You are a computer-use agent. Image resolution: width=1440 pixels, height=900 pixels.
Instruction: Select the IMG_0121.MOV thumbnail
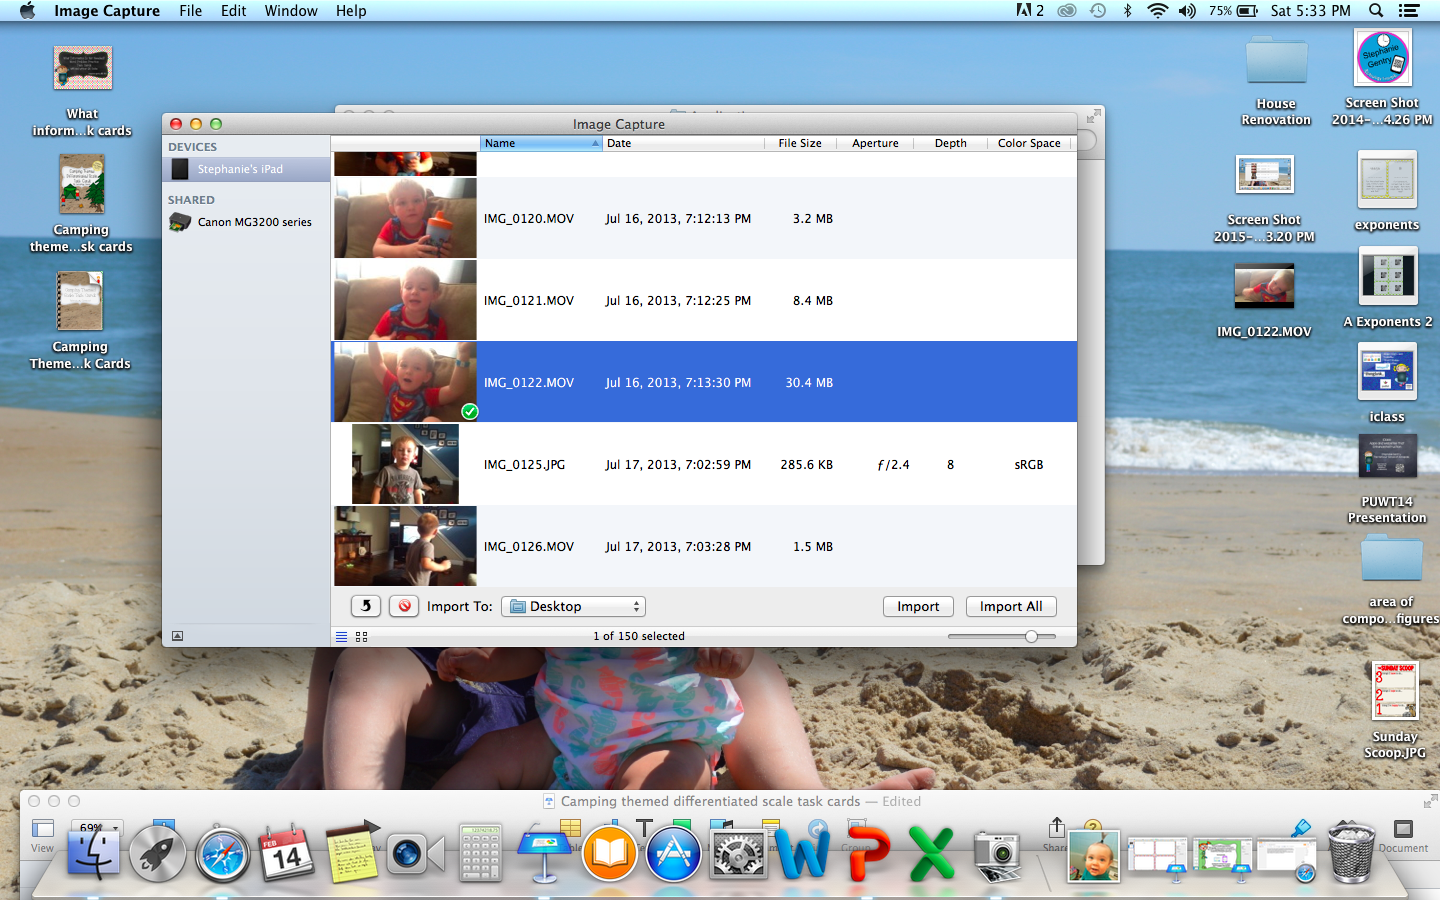(405, 300)
